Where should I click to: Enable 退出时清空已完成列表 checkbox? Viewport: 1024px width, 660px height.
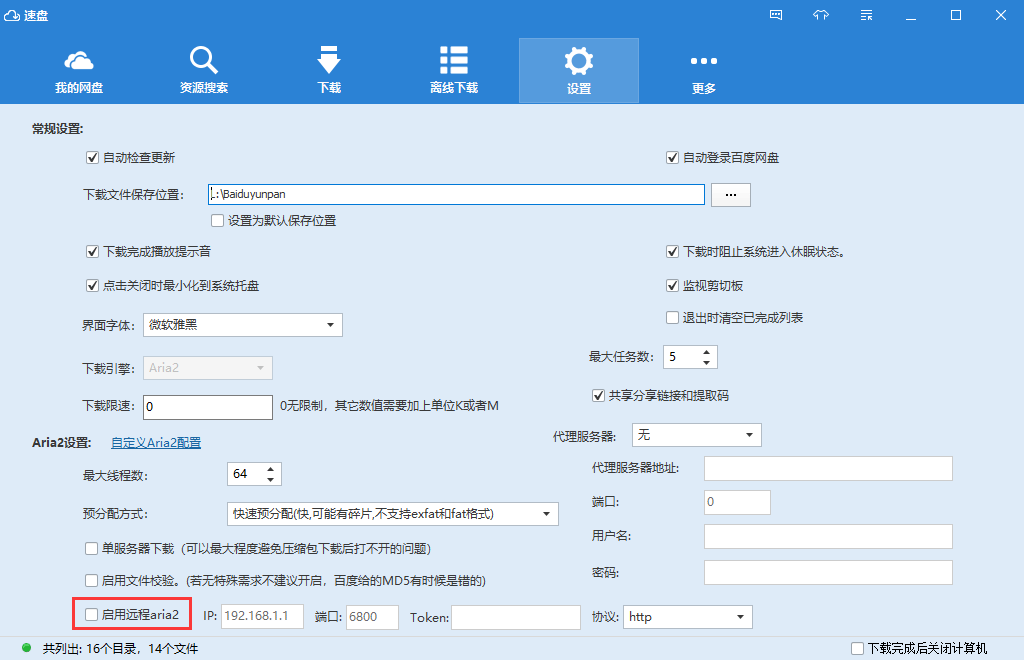(672, 317)
